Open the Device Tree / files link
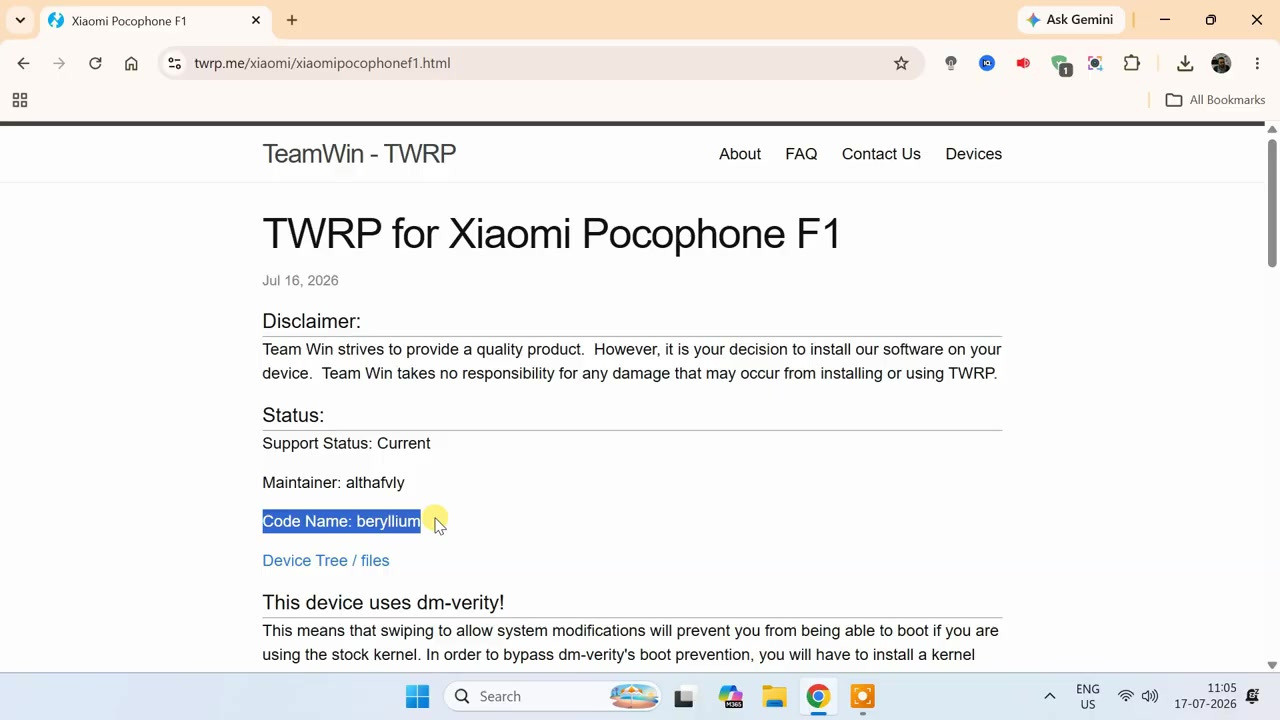 [x=326, y=560]
